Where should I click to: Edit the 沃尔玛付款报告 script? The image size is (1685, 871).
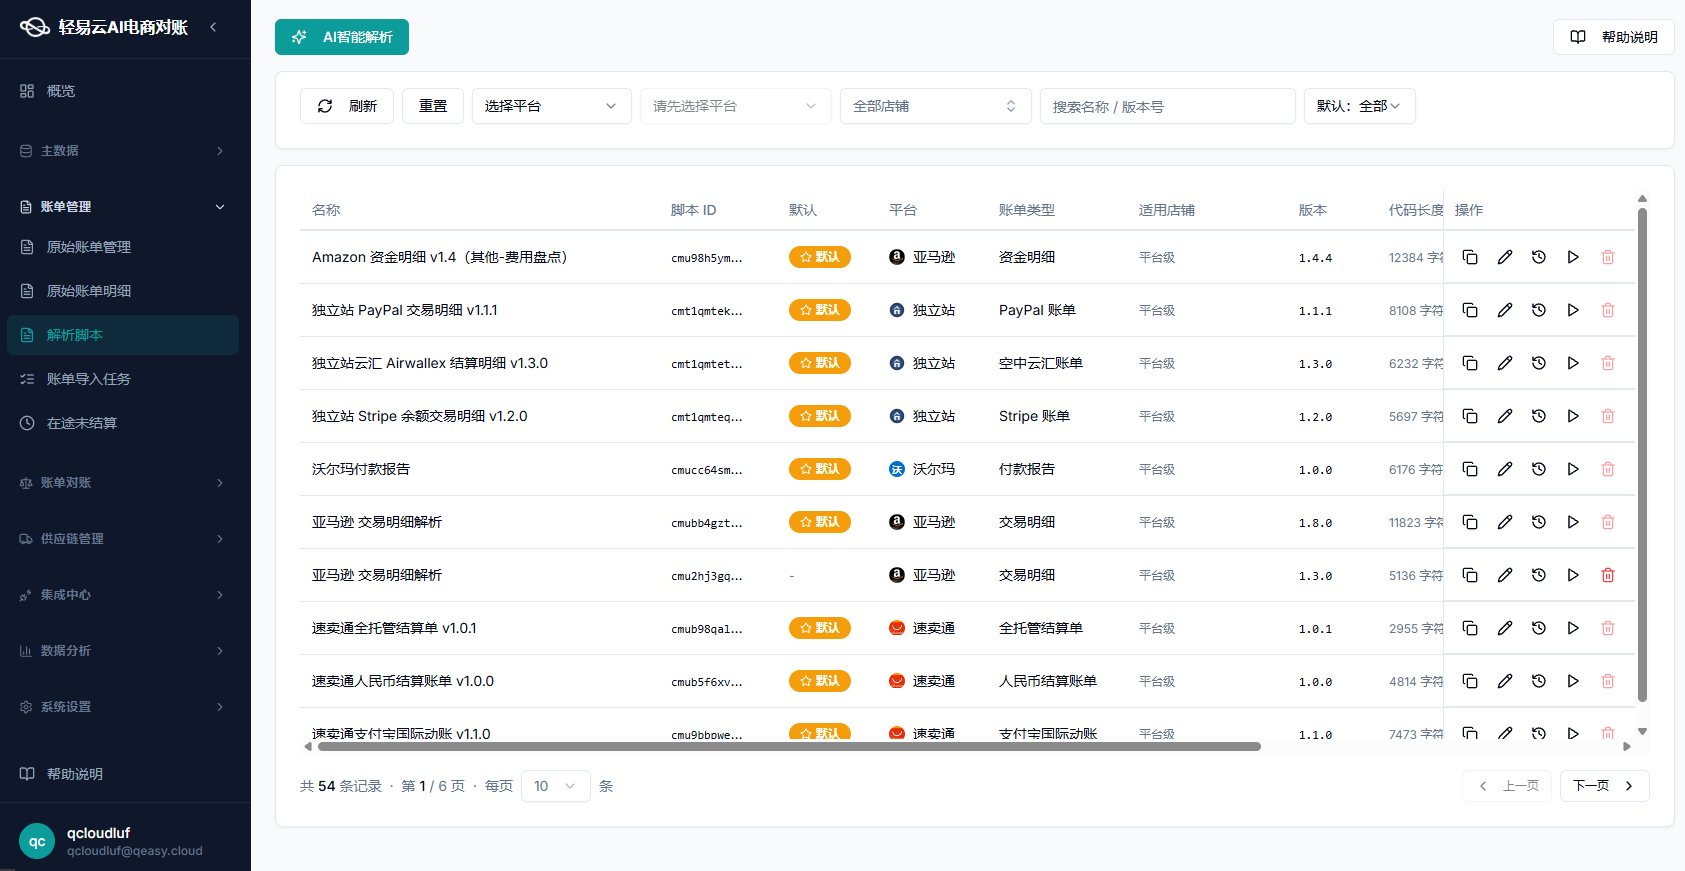[1504, 469]
